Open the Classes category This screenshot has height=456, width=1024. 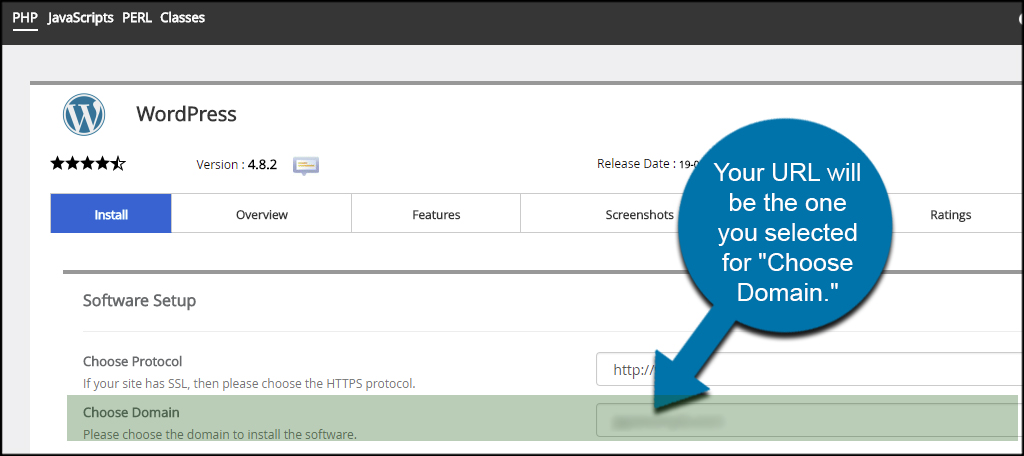(182, 18)
